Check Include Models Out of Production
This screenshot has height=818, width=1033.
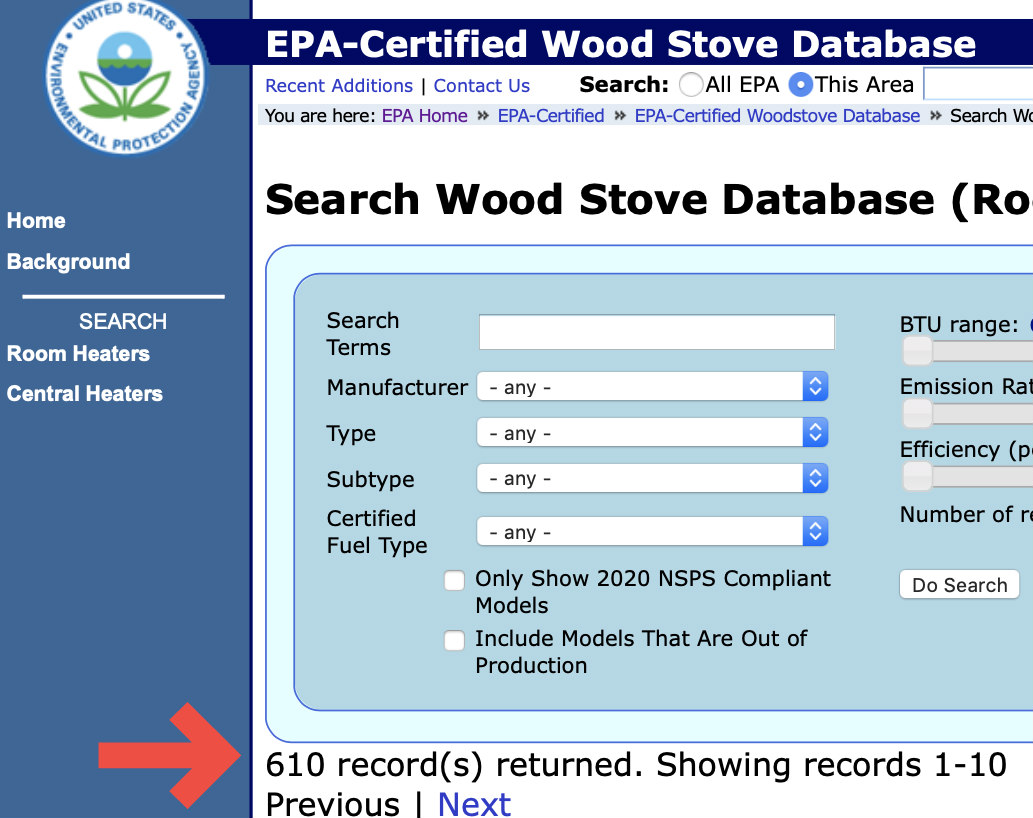tap(455, 640)
